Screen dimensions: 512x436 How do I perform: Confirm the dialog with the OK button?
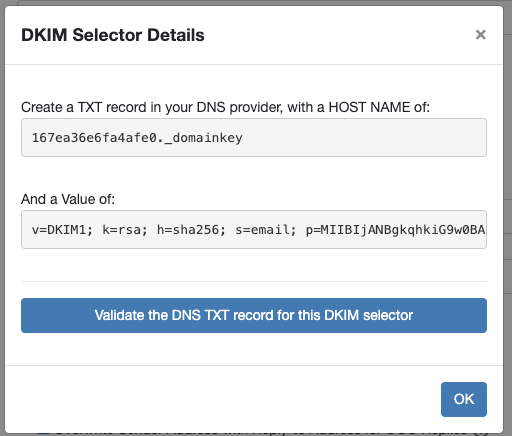pos(464,399)
